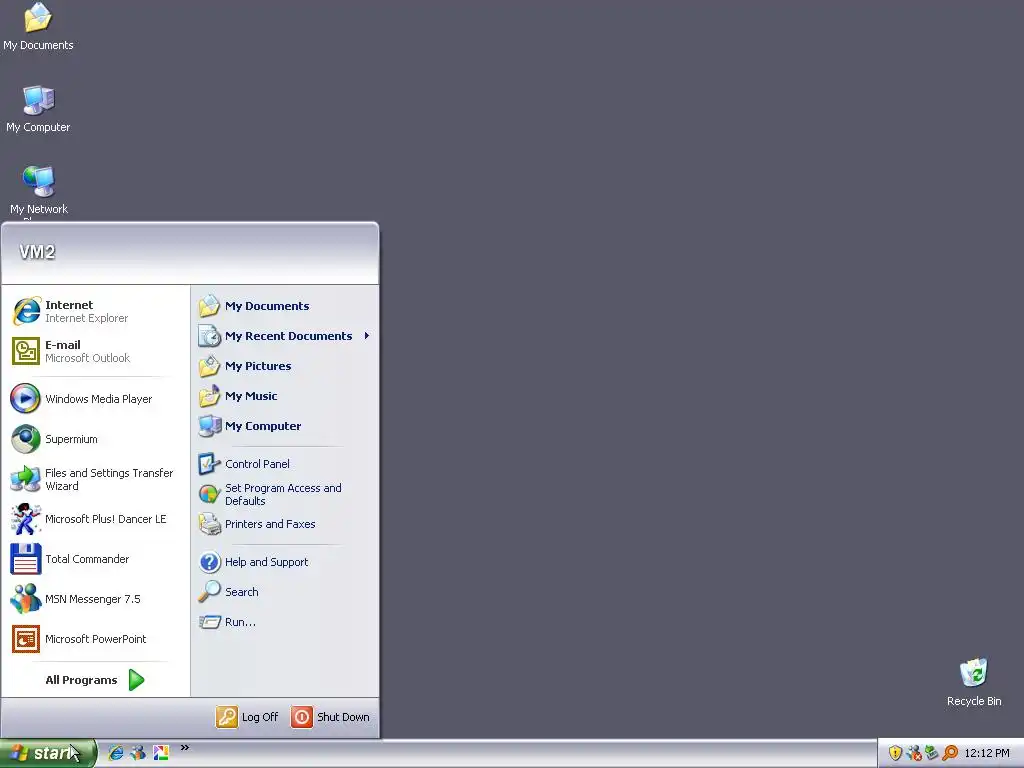This screenshot has width=1024, height=768.
Task: Click the yellow security shield tray icon
Action: tap(895, 753)
